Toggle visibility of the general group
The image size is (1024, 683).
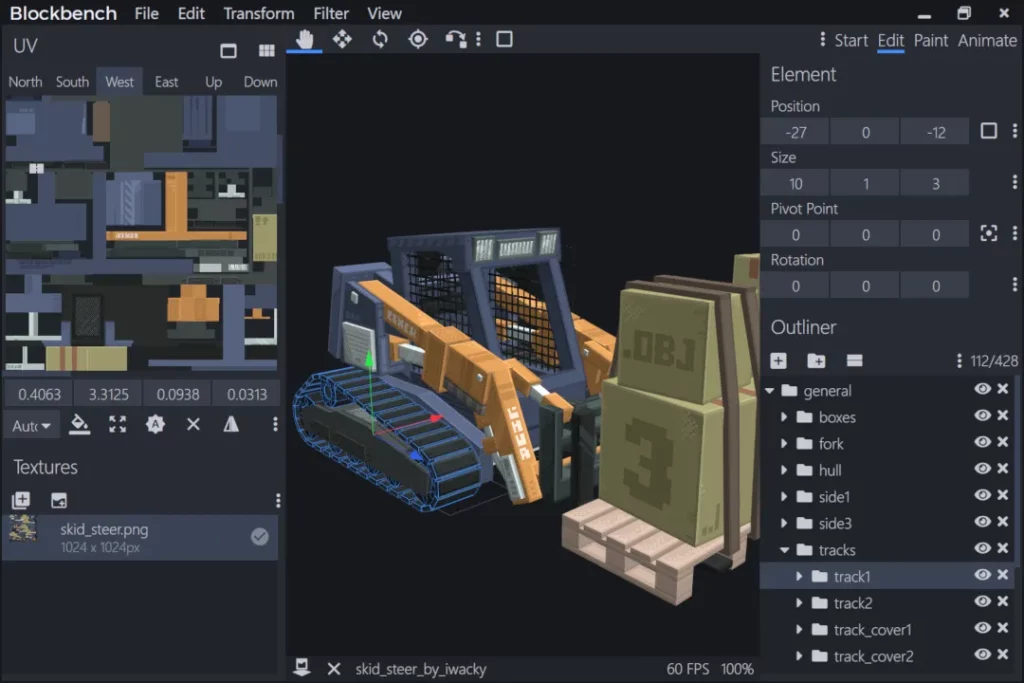coord(982,389)
